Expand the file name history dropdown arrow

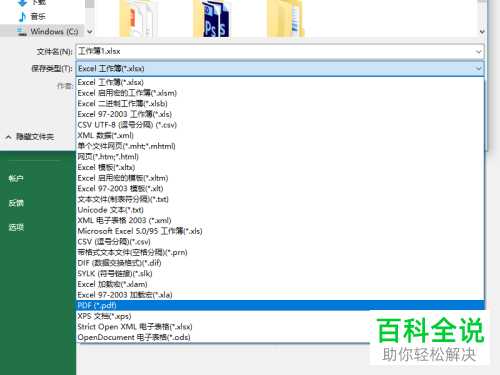(x=479, y=52)
